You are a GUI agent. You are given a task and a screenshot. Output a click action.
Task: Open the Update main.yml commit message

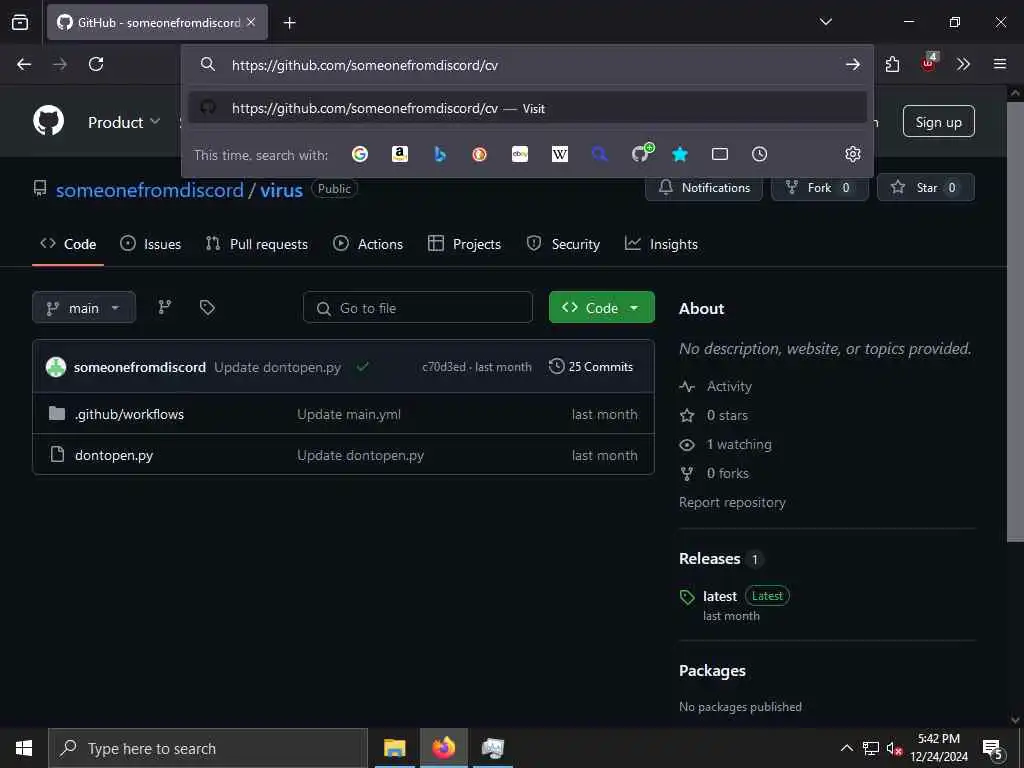(x=349, y=414)
